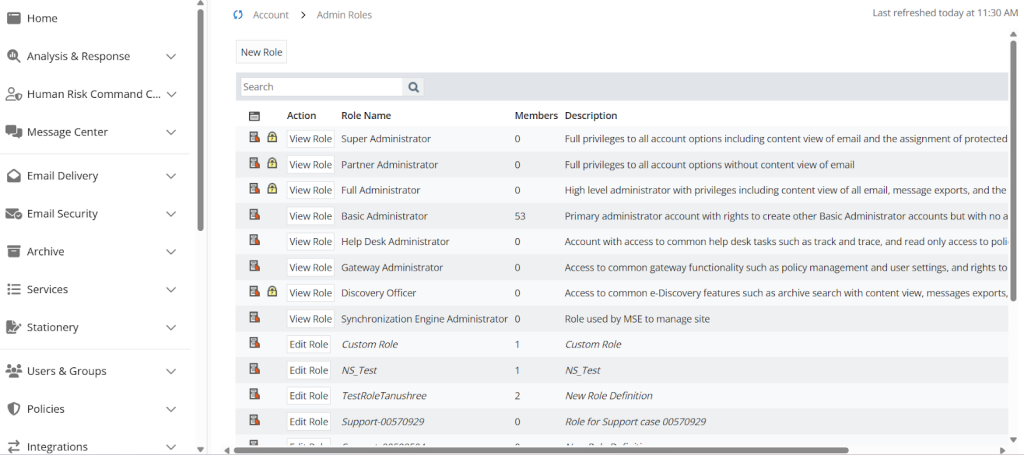Expand the Human Risk Command Center chevron

[x=171, y=95]
